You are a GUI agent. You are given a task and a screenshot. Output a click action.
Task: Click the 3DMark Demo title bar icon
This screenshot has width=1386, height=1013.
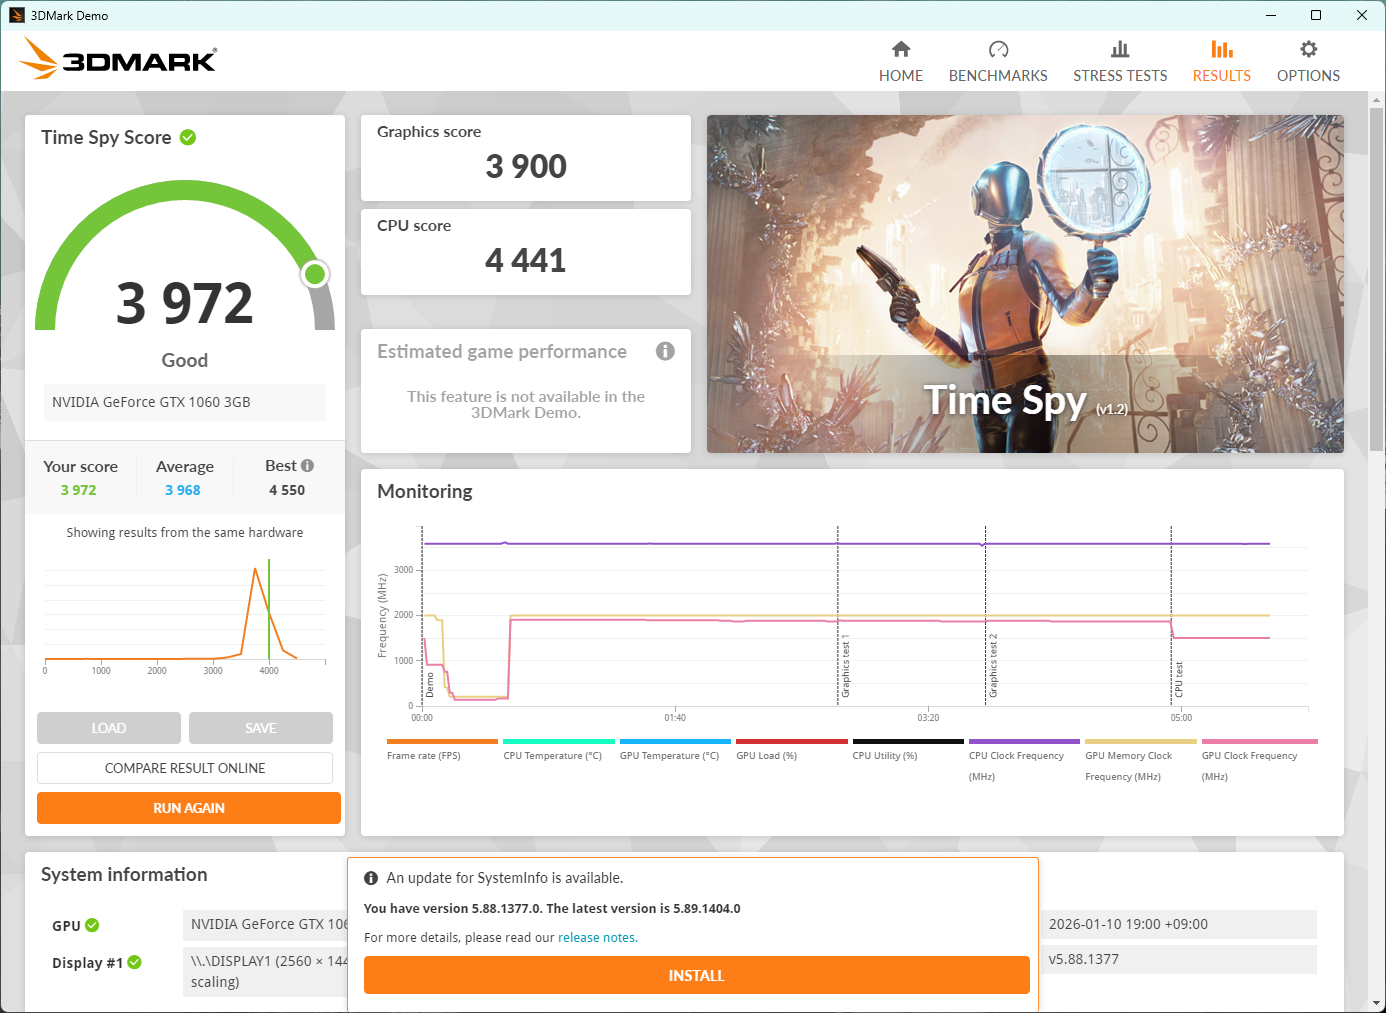[16, 15]
